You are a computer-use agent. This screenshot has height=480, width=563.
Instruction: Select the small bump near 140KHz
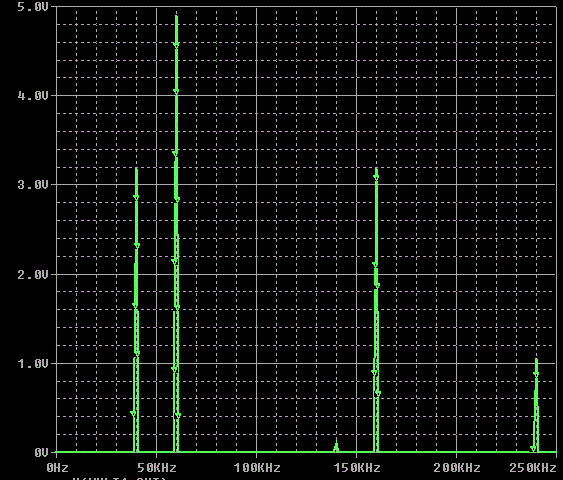336,446
